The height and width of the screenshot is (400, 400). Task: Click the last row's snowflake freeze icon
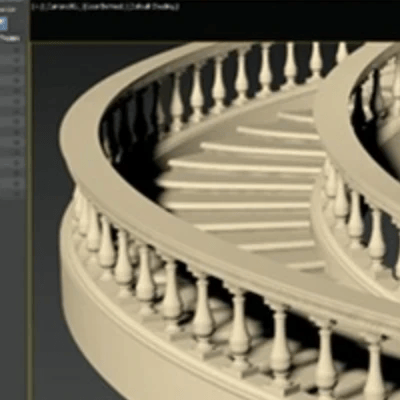(x=16, y=194)
